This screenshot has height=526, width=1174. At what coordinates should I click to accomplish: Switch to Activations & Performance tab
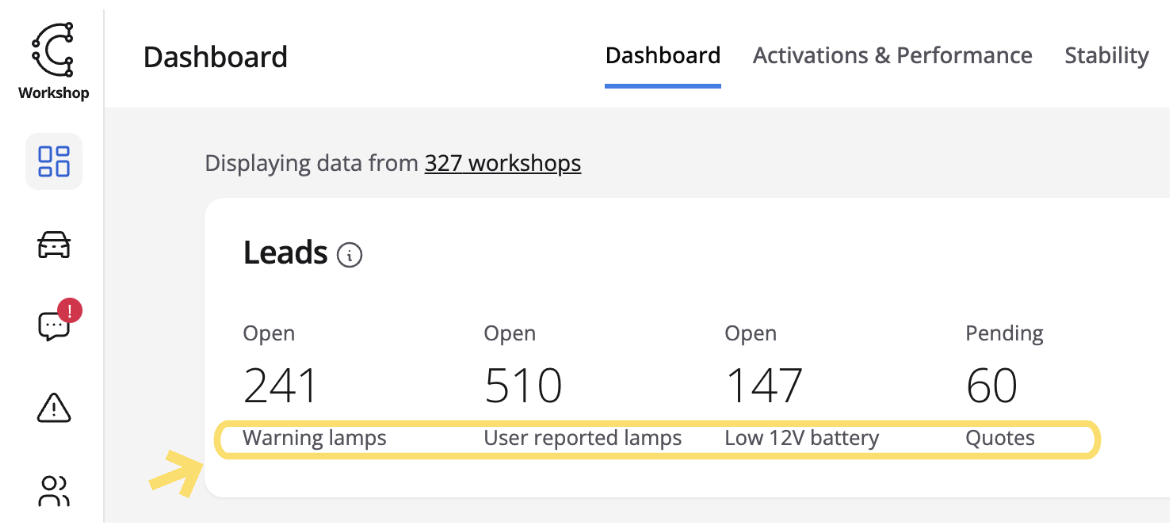[892, 56]
